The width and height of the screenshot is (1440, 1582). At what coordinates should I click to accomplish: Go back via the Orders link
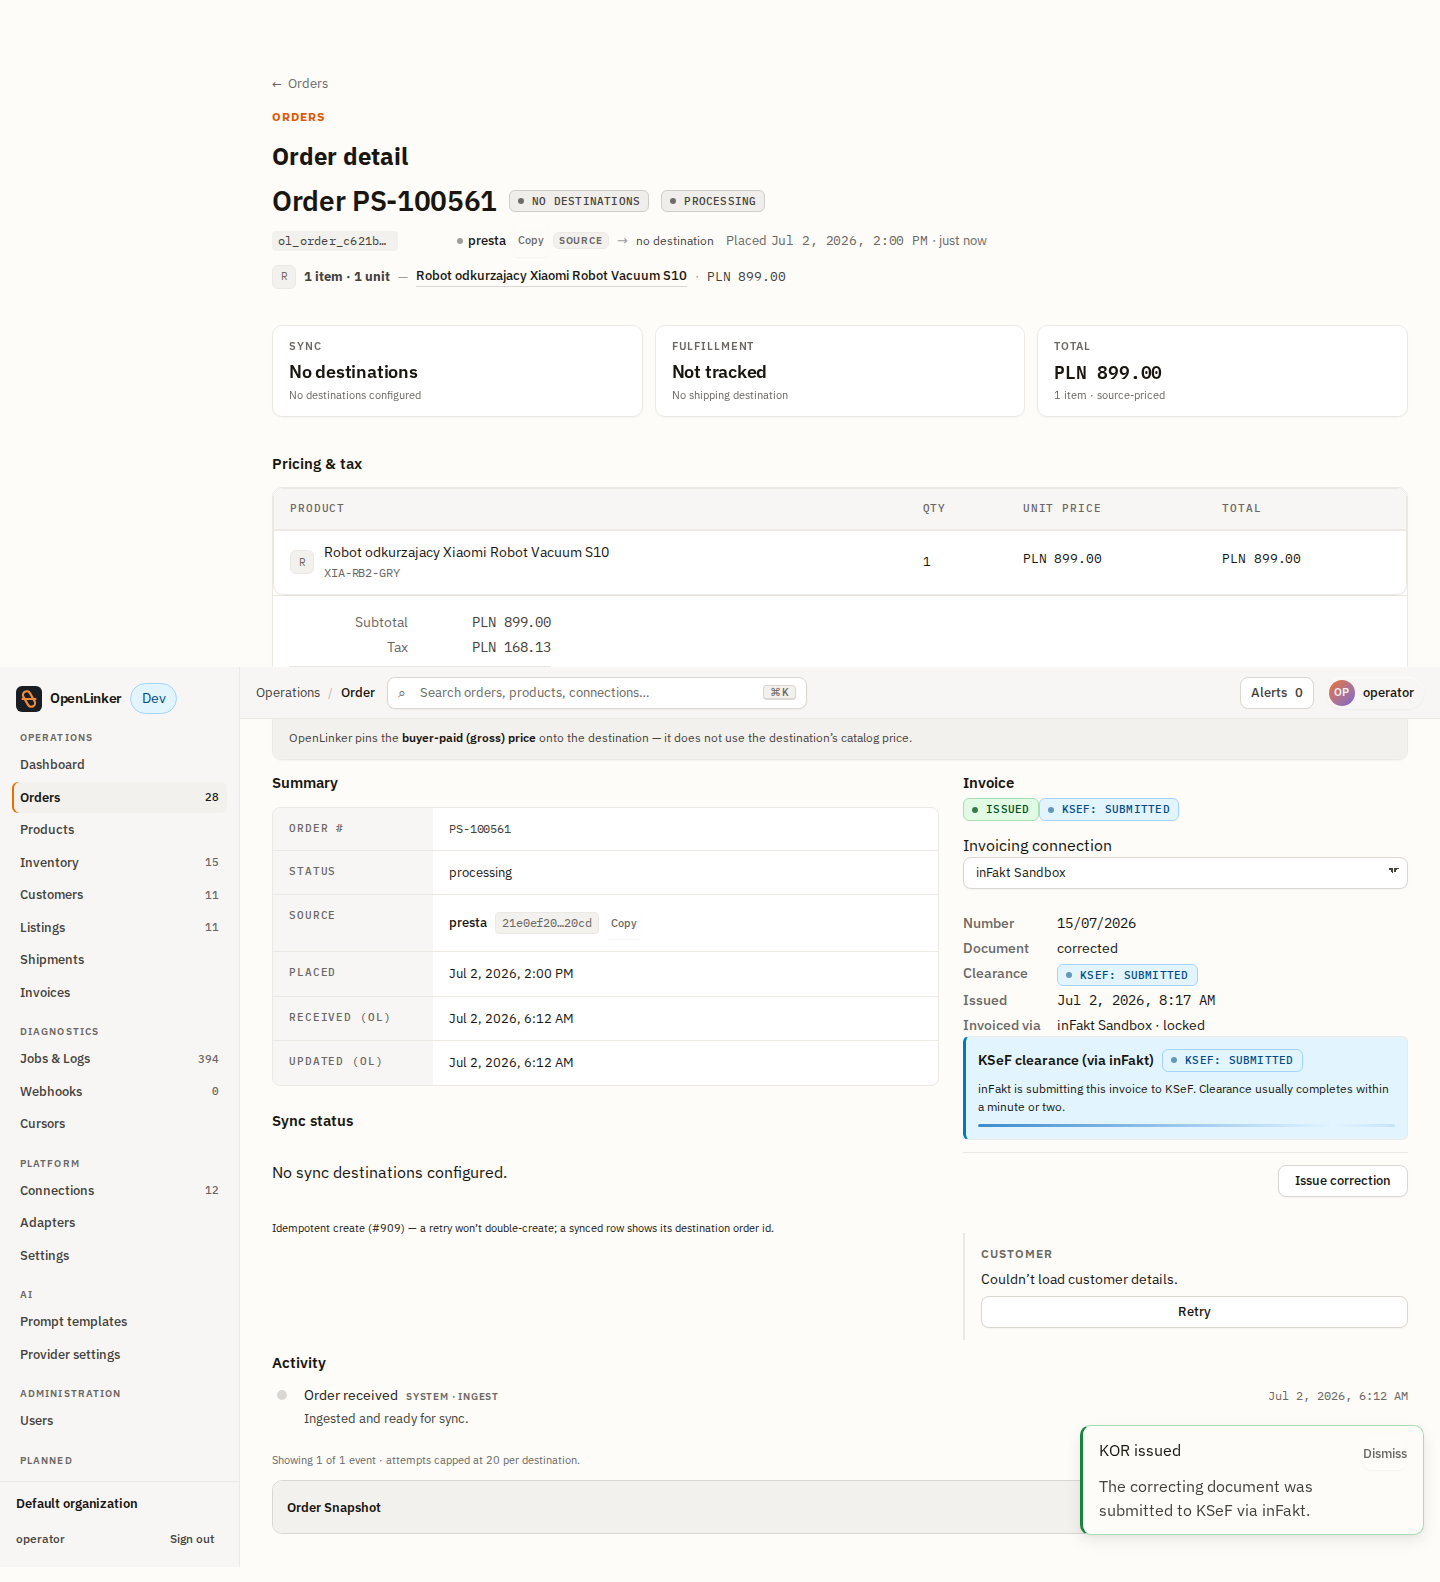(300, 84)
